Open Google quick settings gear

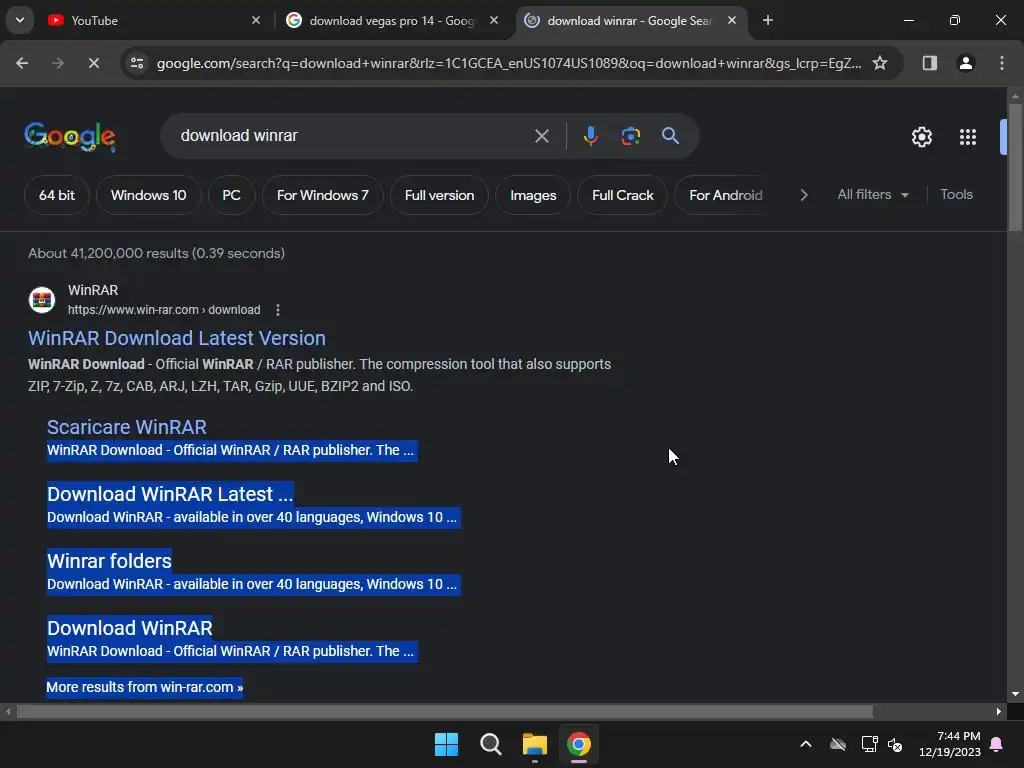coord(921,137)
